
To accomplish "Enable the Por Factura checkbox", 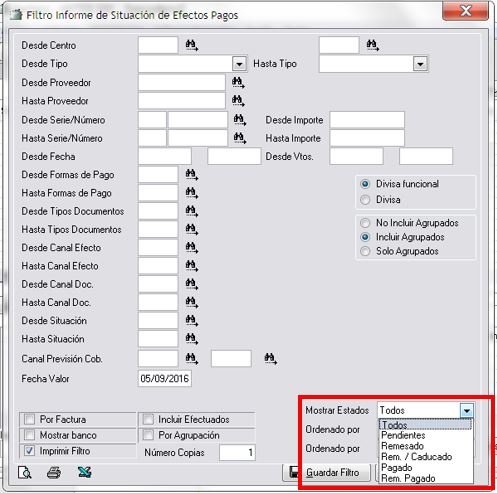I will [30, 419].
